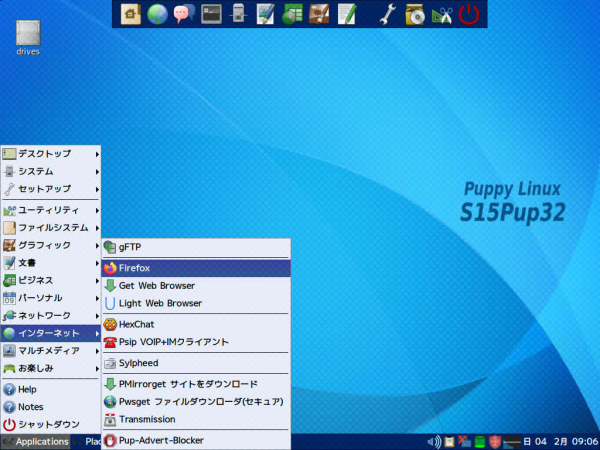Click the green storage tray icon
Viewport: 600px width, 450px height.
pyautogui.click(x=479, y=442)
